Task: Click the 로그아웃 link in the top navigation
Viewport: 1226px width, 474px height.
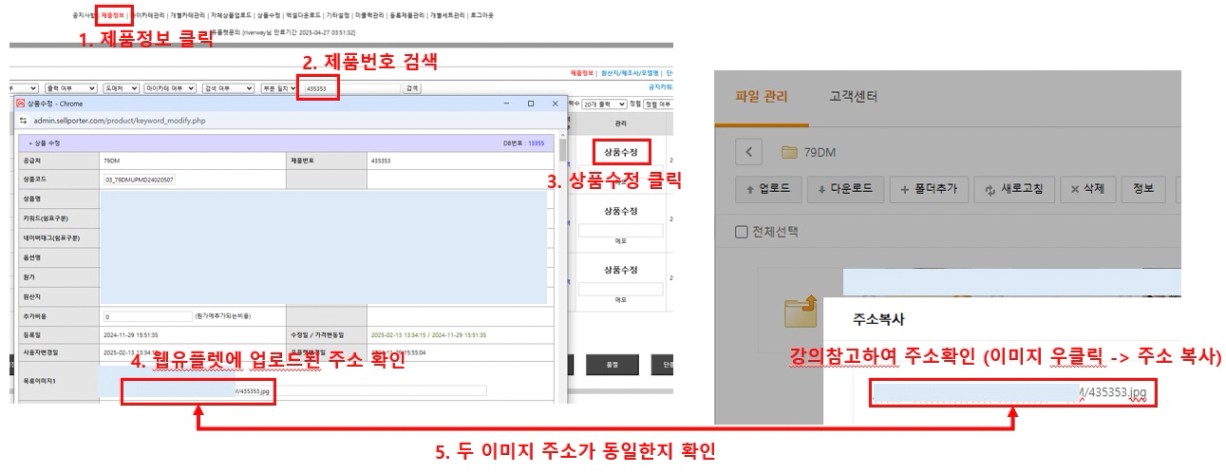Action: click(x=482, y=16)
